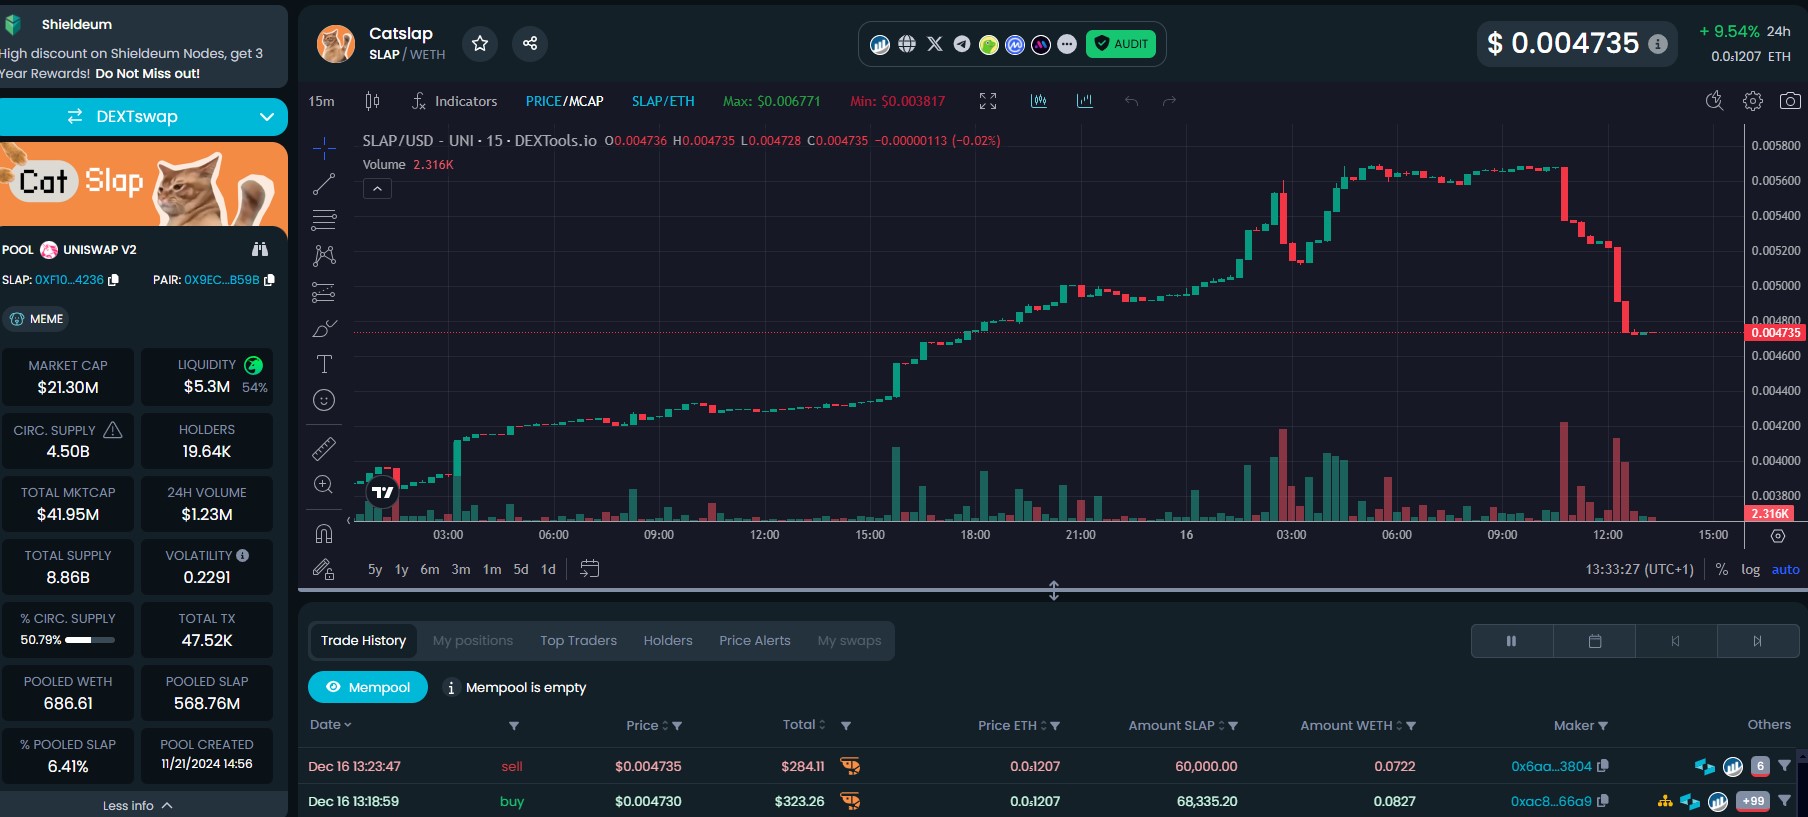Open the X (Twitter) social link
The height and width of the screenshot is (817, 1808).
click(x=935, y=44)
